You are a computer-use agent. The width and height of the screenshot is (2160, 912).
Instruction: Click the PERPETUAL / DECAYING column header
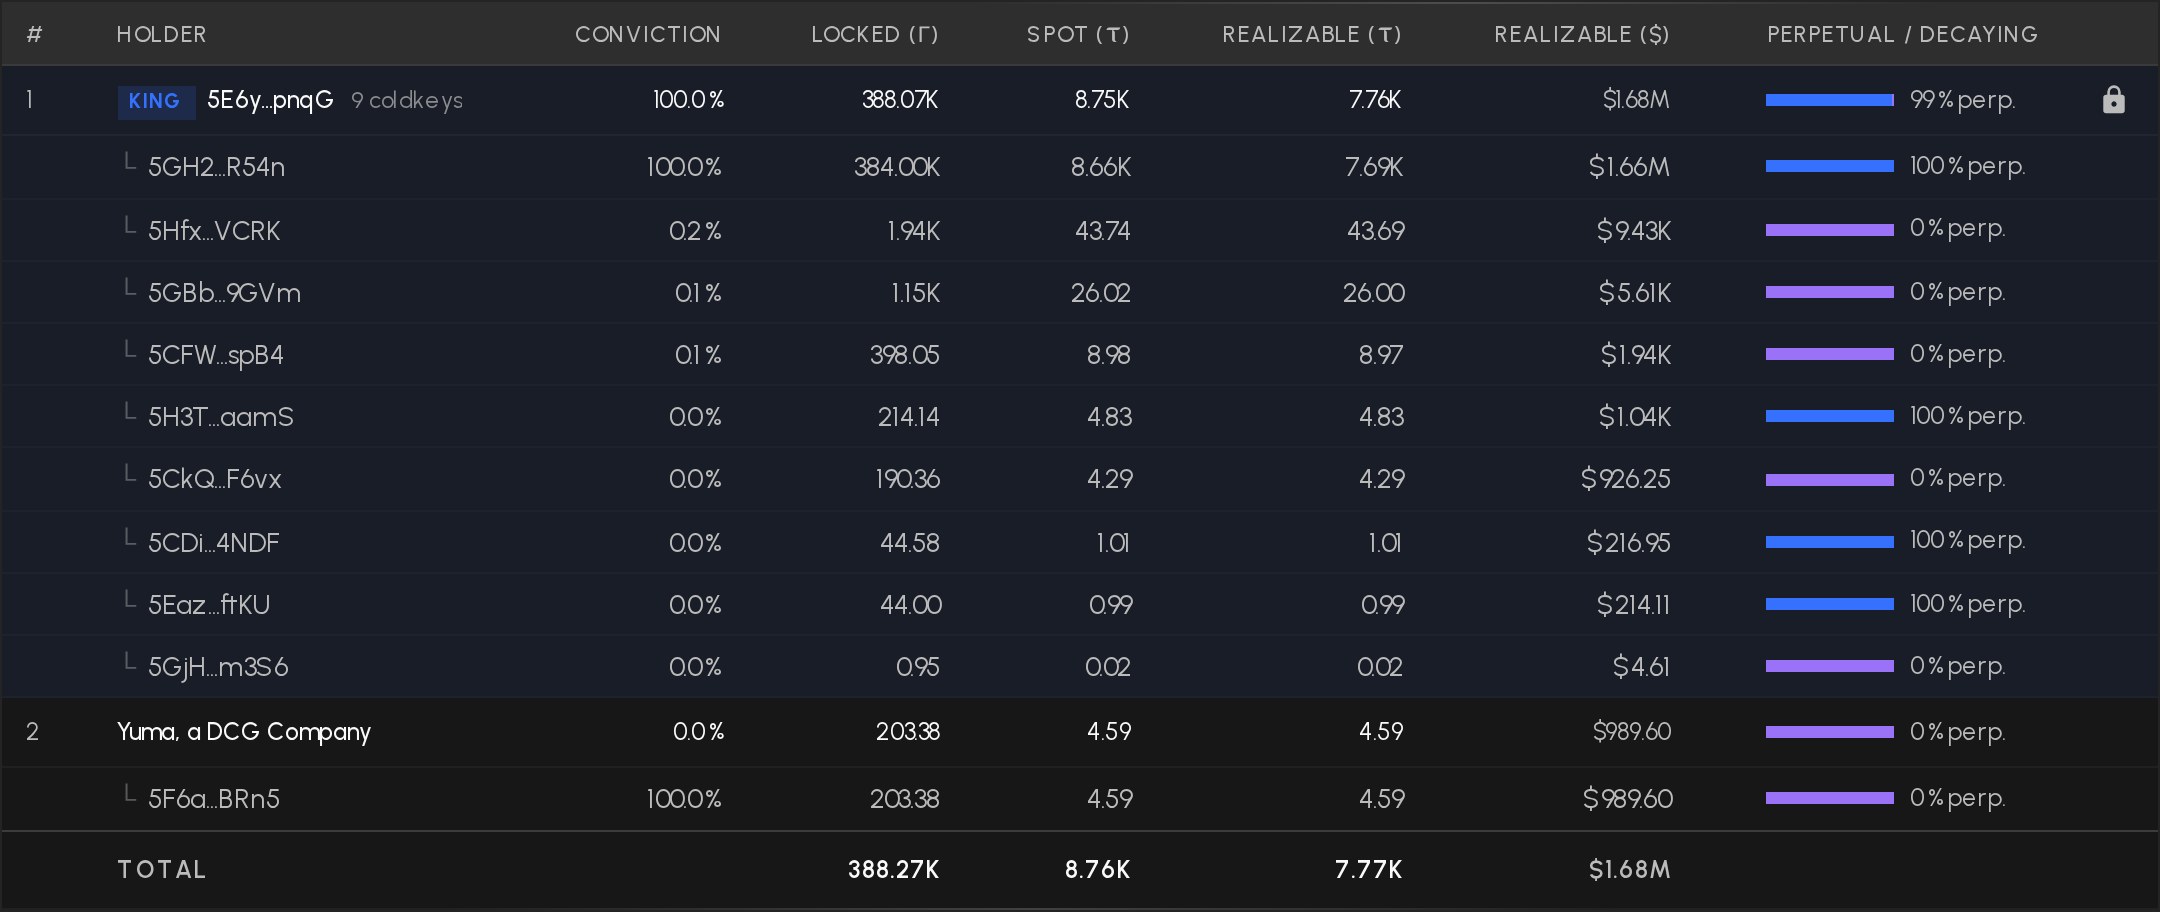(1902, 34)
